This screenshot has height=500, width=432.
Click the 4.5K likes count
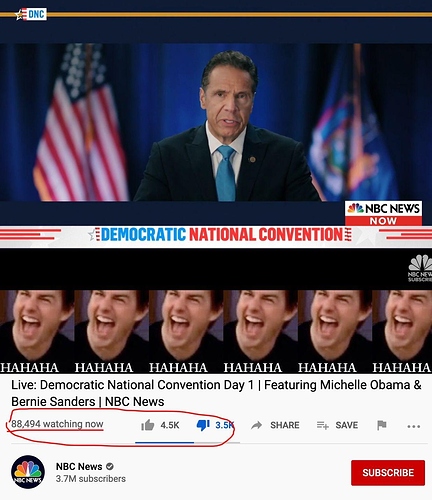click(170, 425)
